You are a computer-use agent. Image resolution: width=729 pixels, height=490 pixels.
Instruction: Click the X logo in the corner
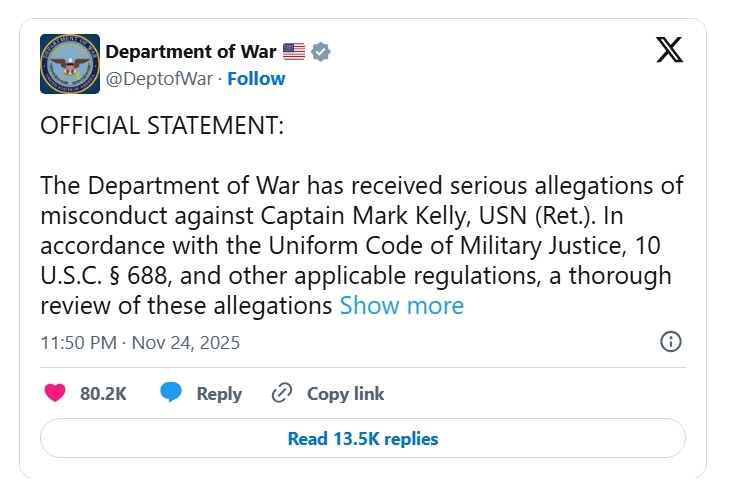tap(669, 51)
